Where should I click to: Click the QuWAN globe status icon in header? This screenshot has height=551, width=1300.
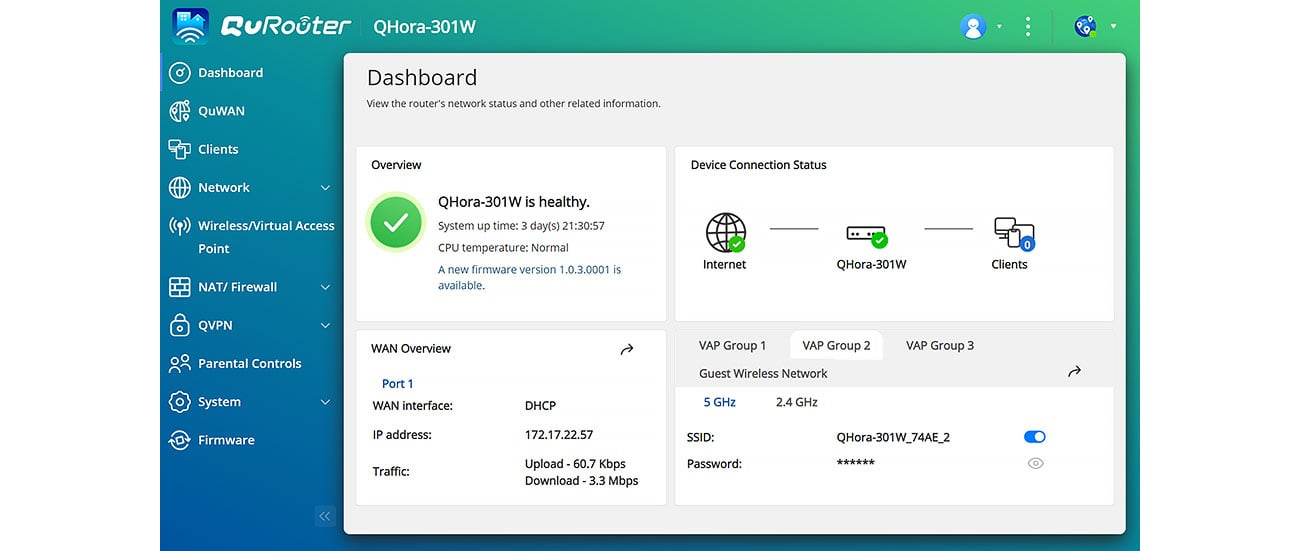coord(1085,27)
